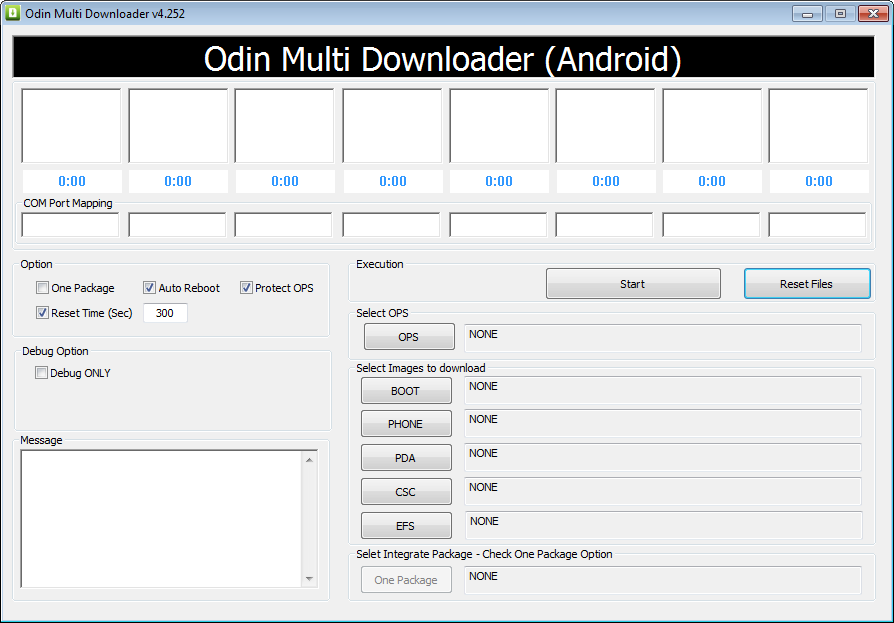Select the PHONE image button
This screenshot has width=894, height=623.
coord(405,424)
